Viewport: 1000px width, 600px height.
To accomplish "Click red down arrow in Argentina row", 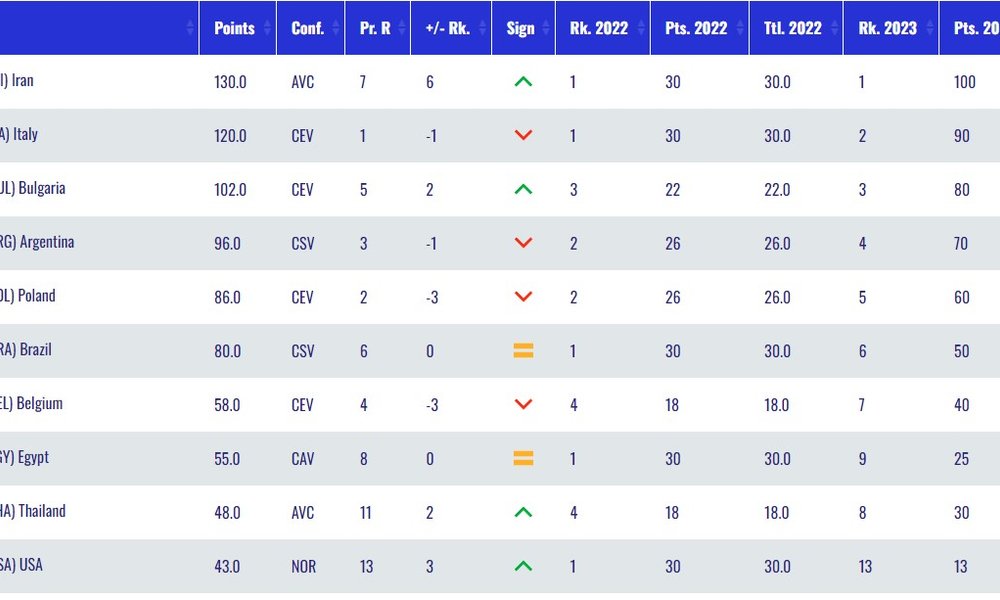I will 523,243.
